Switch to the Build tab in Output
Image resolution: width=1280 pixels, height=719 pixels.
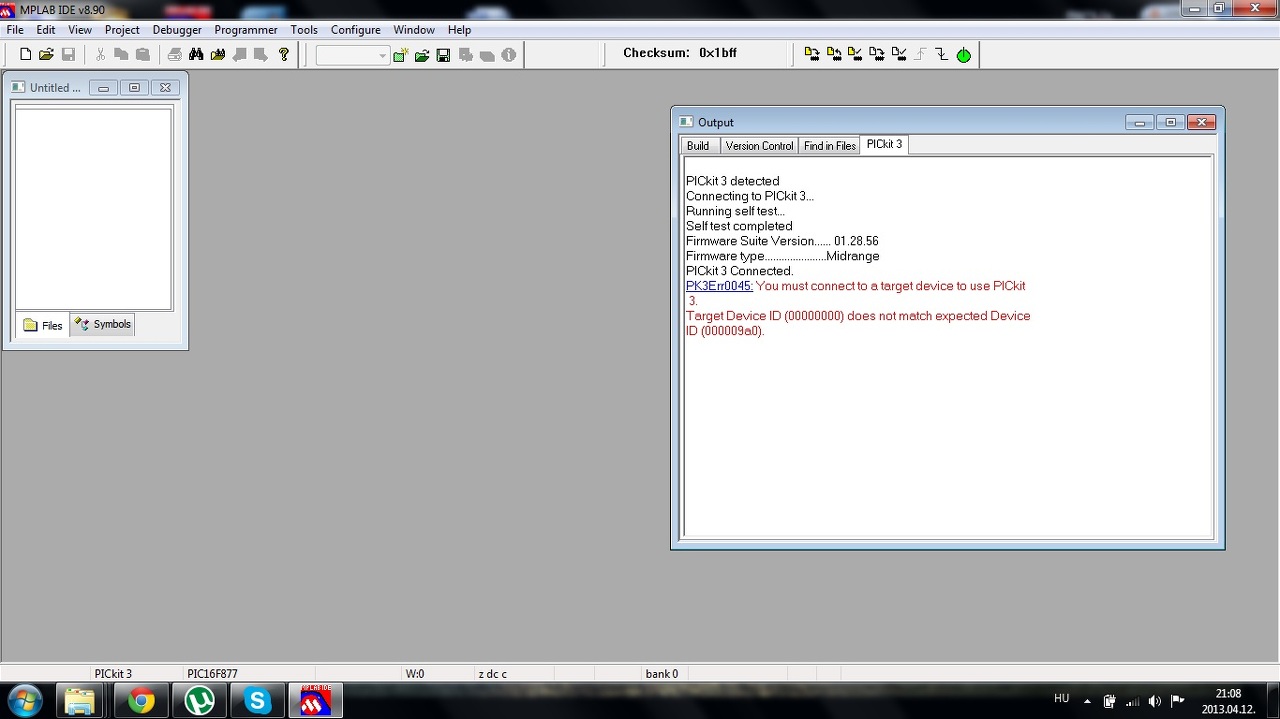(699, 146)
